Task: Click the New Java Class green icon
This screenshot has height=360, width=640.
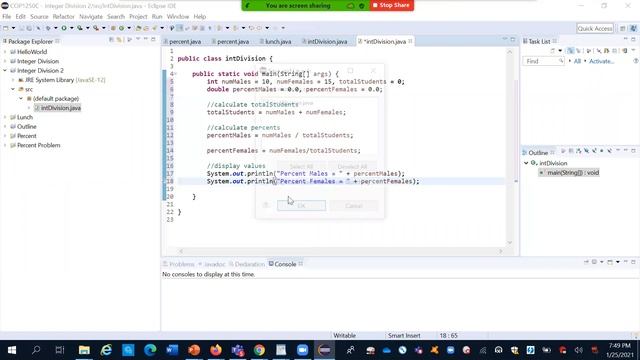Action: [x=121, y=28]
